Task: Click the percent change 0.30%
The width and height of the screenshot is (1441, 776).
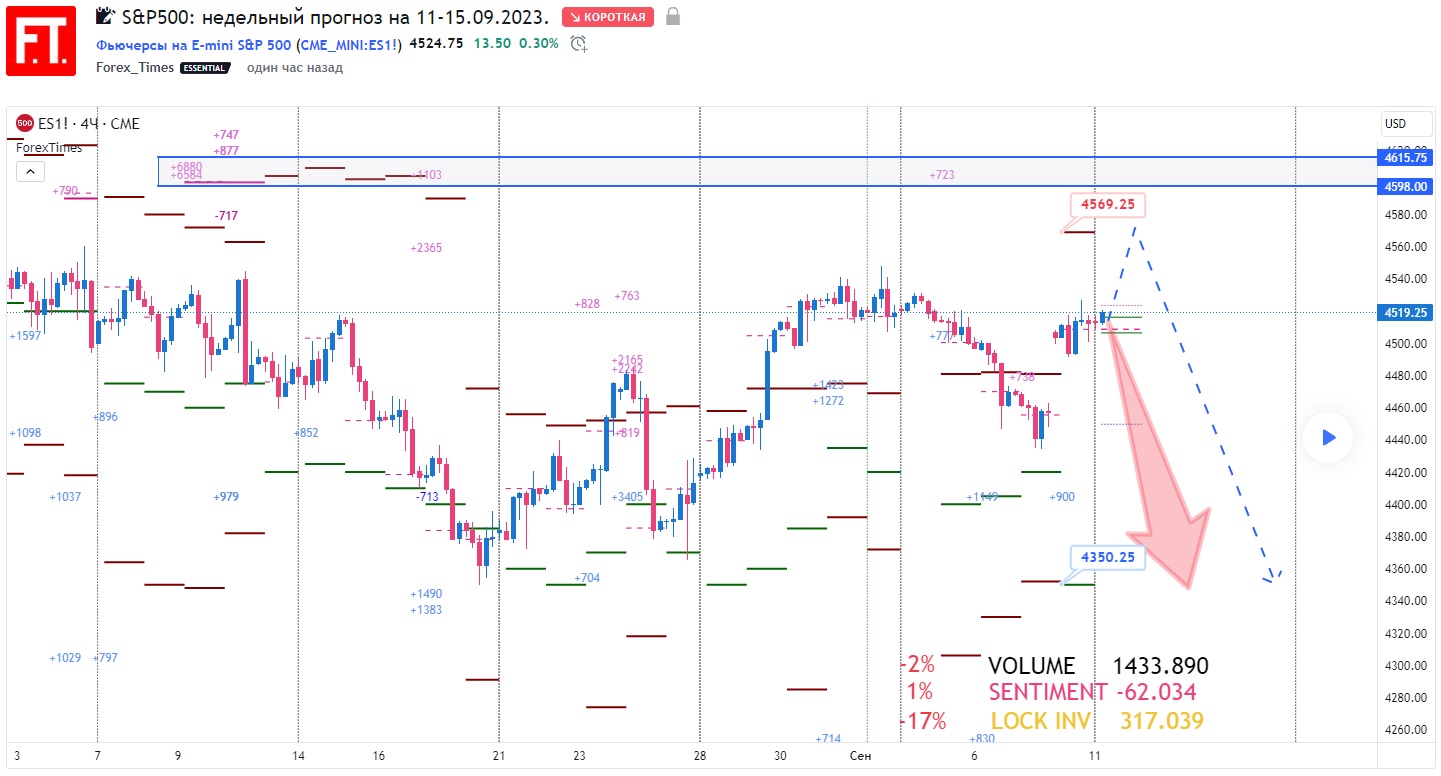Action: (539, 44)
